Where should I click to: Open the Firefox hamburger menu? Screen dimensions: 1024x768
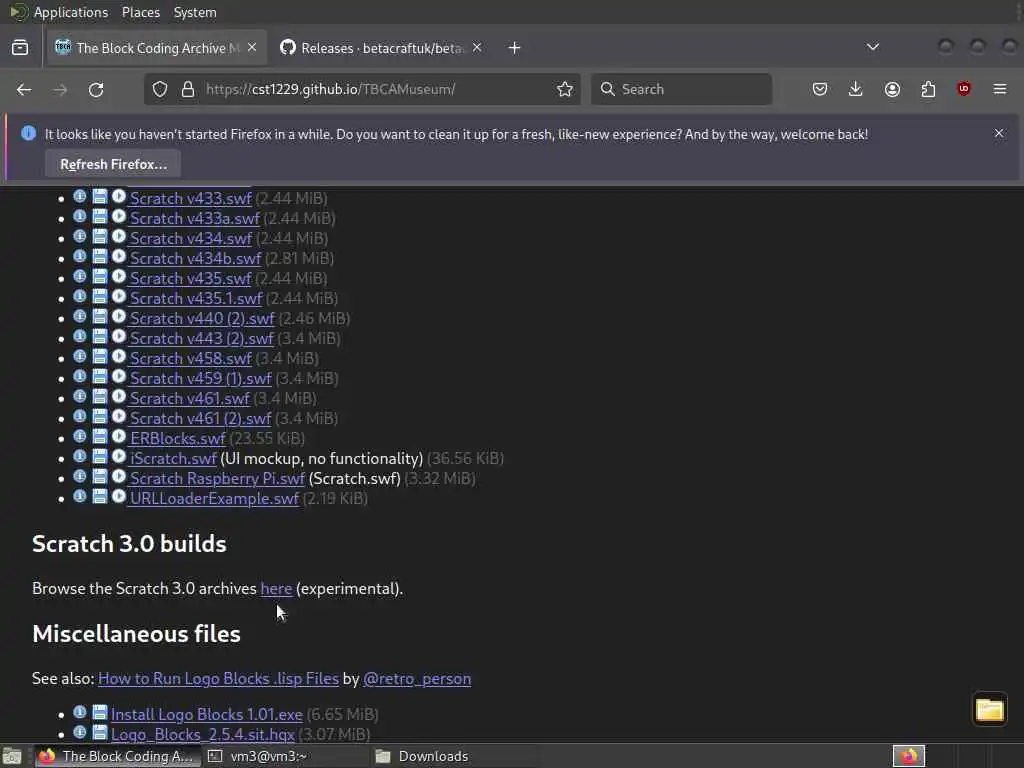[1000, 89]
